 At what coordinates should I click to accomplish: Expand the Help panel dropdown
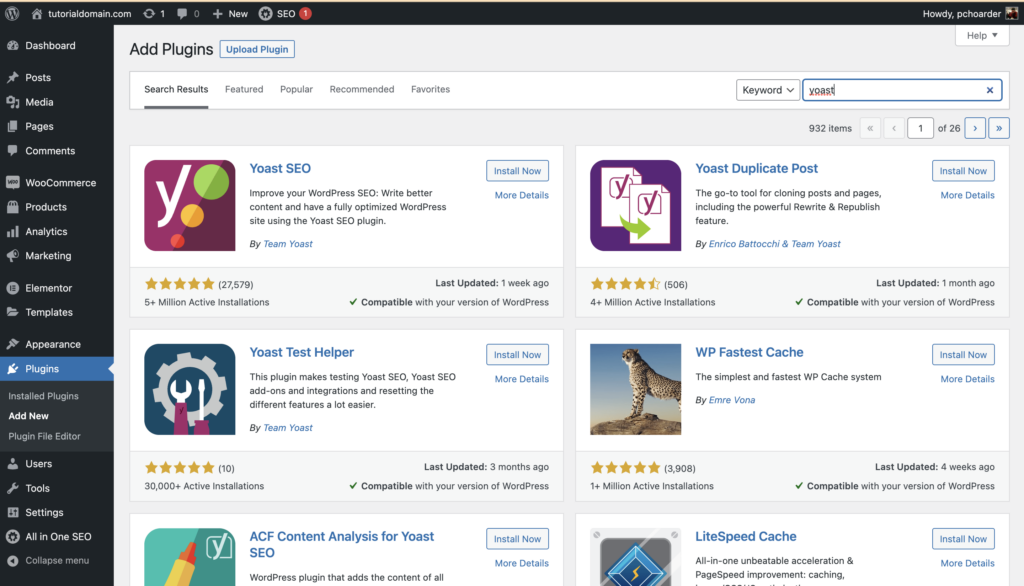[982, 35]
